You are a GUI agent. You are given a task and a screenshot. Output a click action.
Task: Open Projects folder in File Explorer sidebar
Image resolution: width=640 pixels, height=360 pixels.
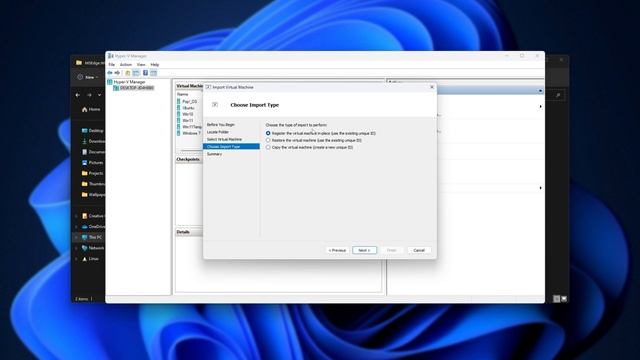point(93,173)
